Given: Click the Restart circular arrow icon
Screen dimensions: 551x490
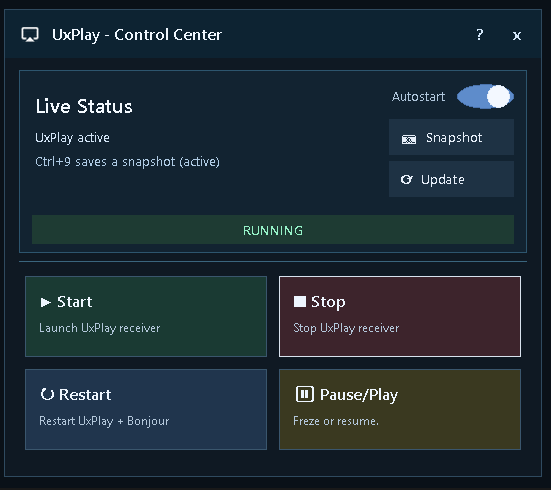Looking at the screenshot, I should [47, 394].
